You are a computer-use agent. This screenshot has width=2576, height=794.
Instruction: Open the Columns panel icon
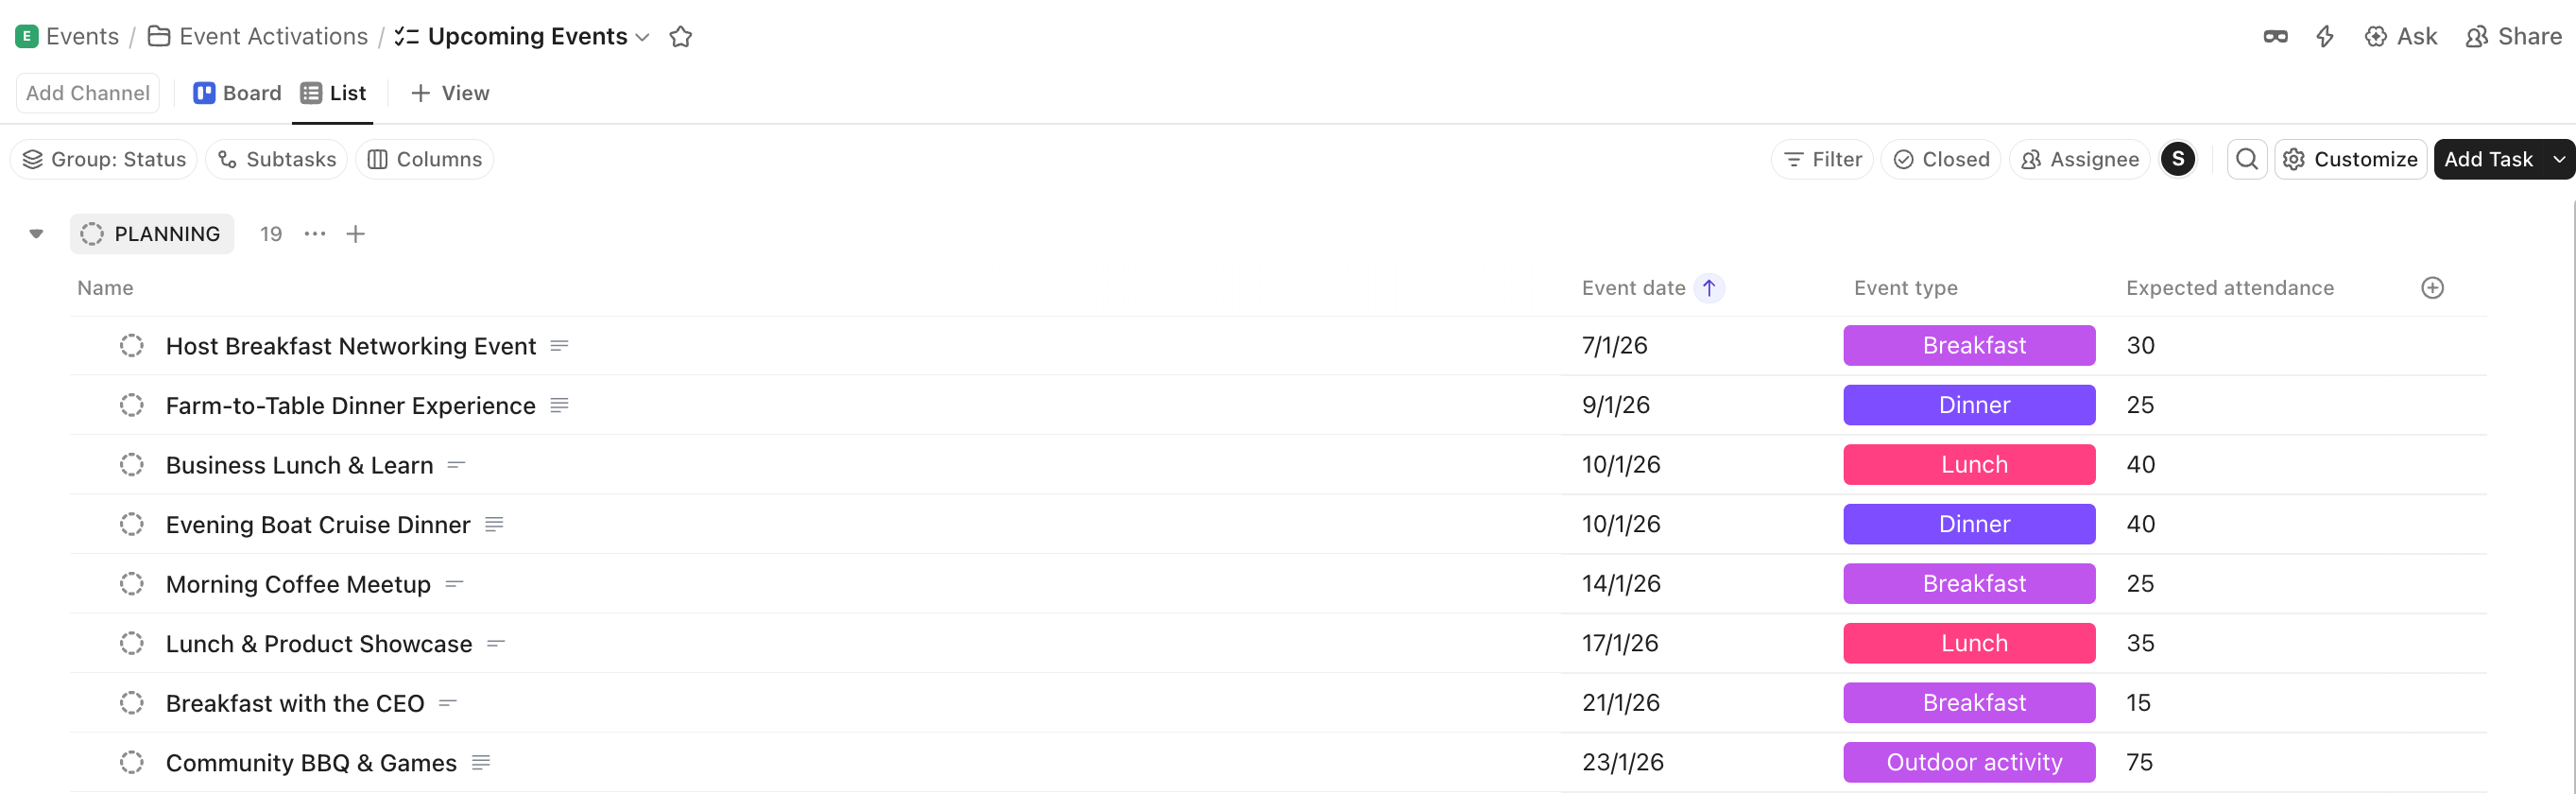coord(378,159)
